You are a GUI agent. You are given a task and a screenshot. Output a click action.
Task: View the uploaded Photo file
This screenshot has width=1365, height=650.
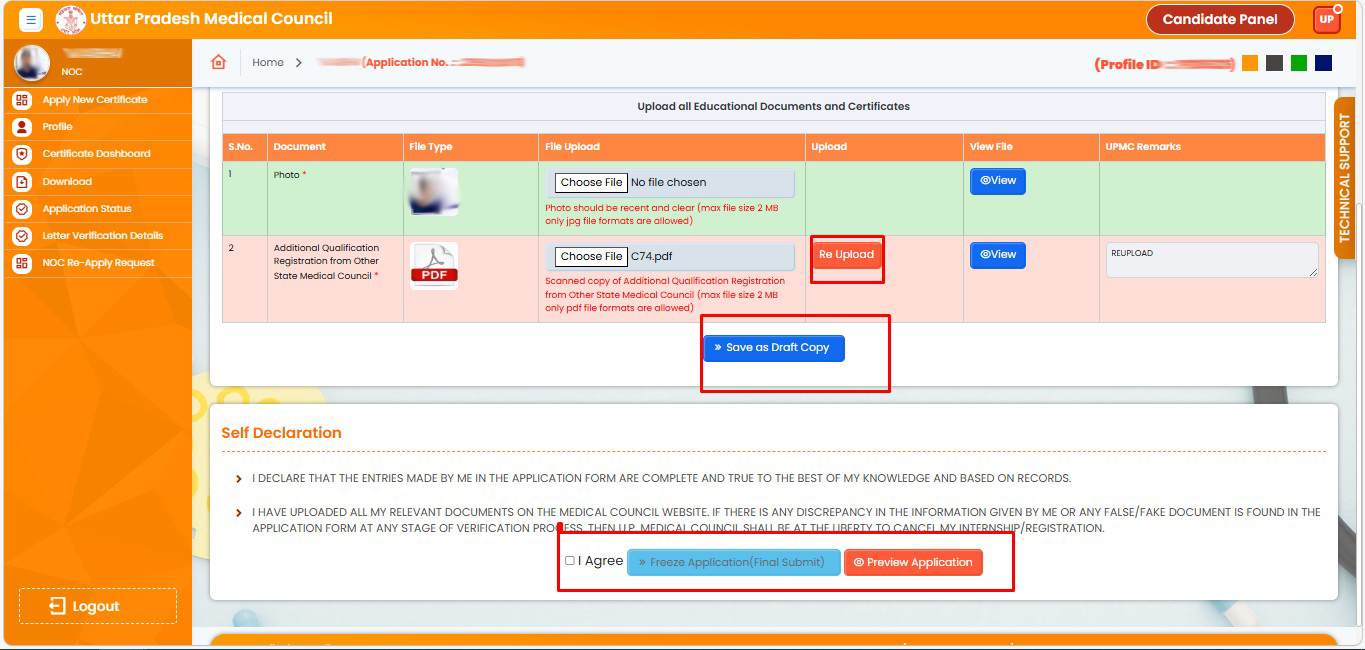(x=997, y=181)
